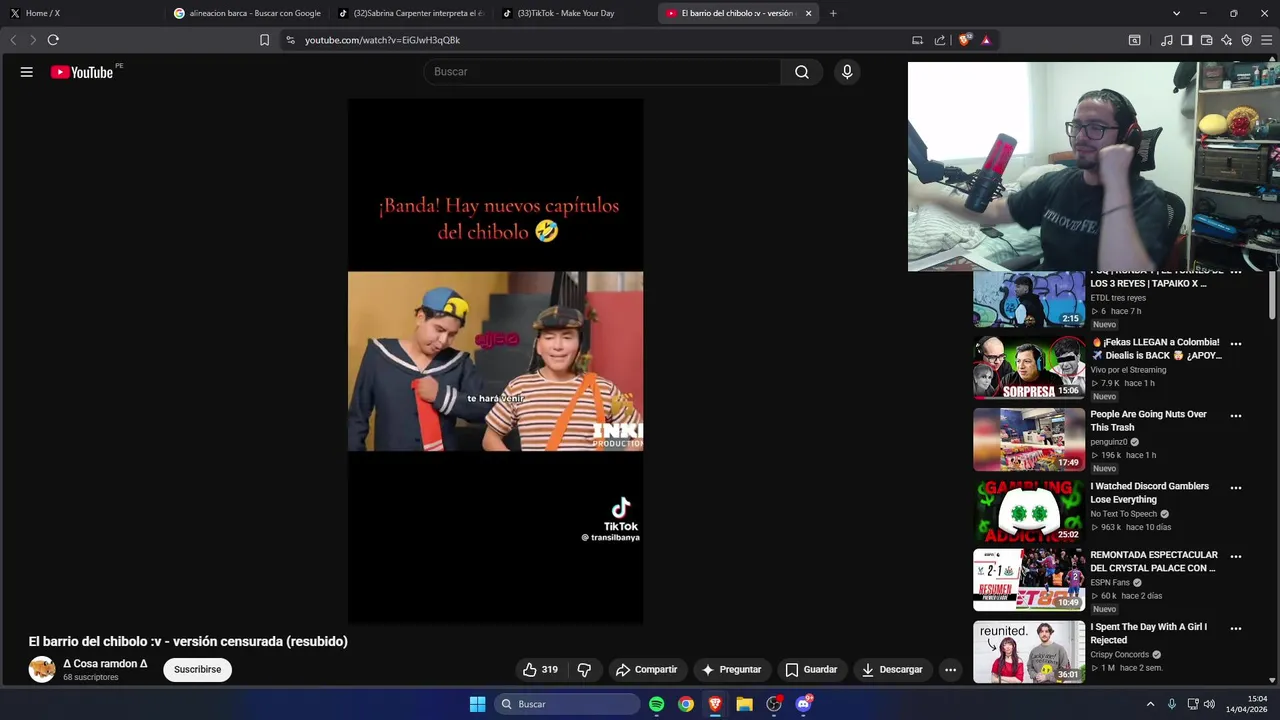1280x720 pixels.
Task: Switch to Sabrina Carpenter TikTok tab
Action: click(410, 13)
